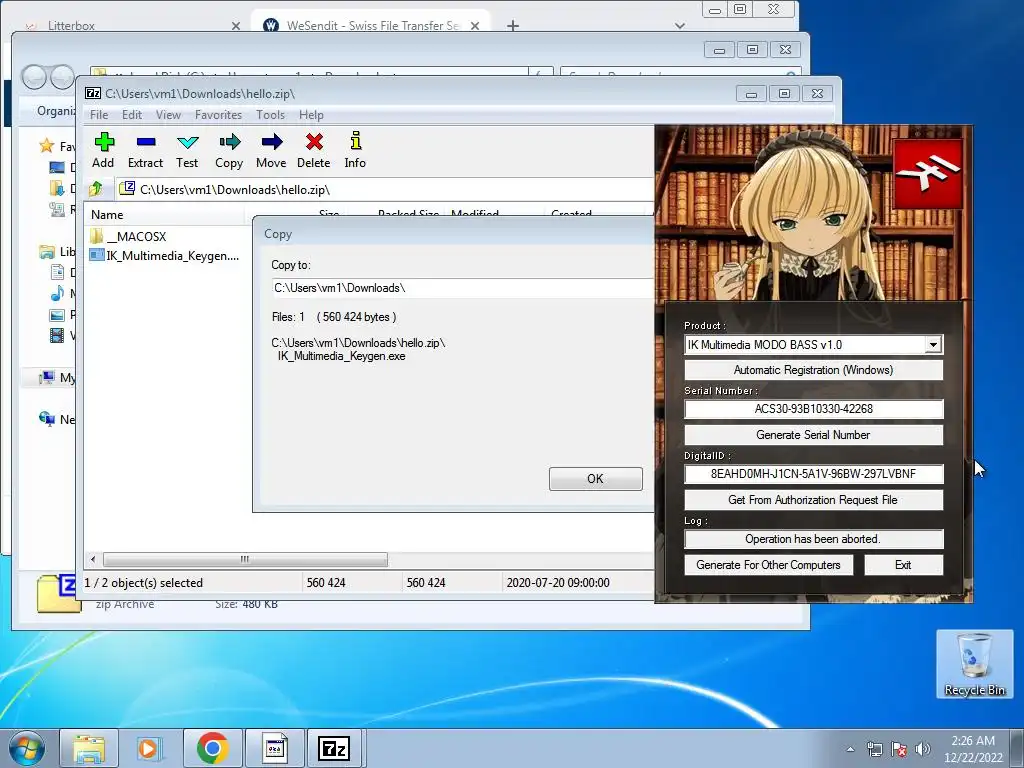Click the clock showing 2:26 AM
Viewport: 1024px width, 768px height.
tap(973, 749)
